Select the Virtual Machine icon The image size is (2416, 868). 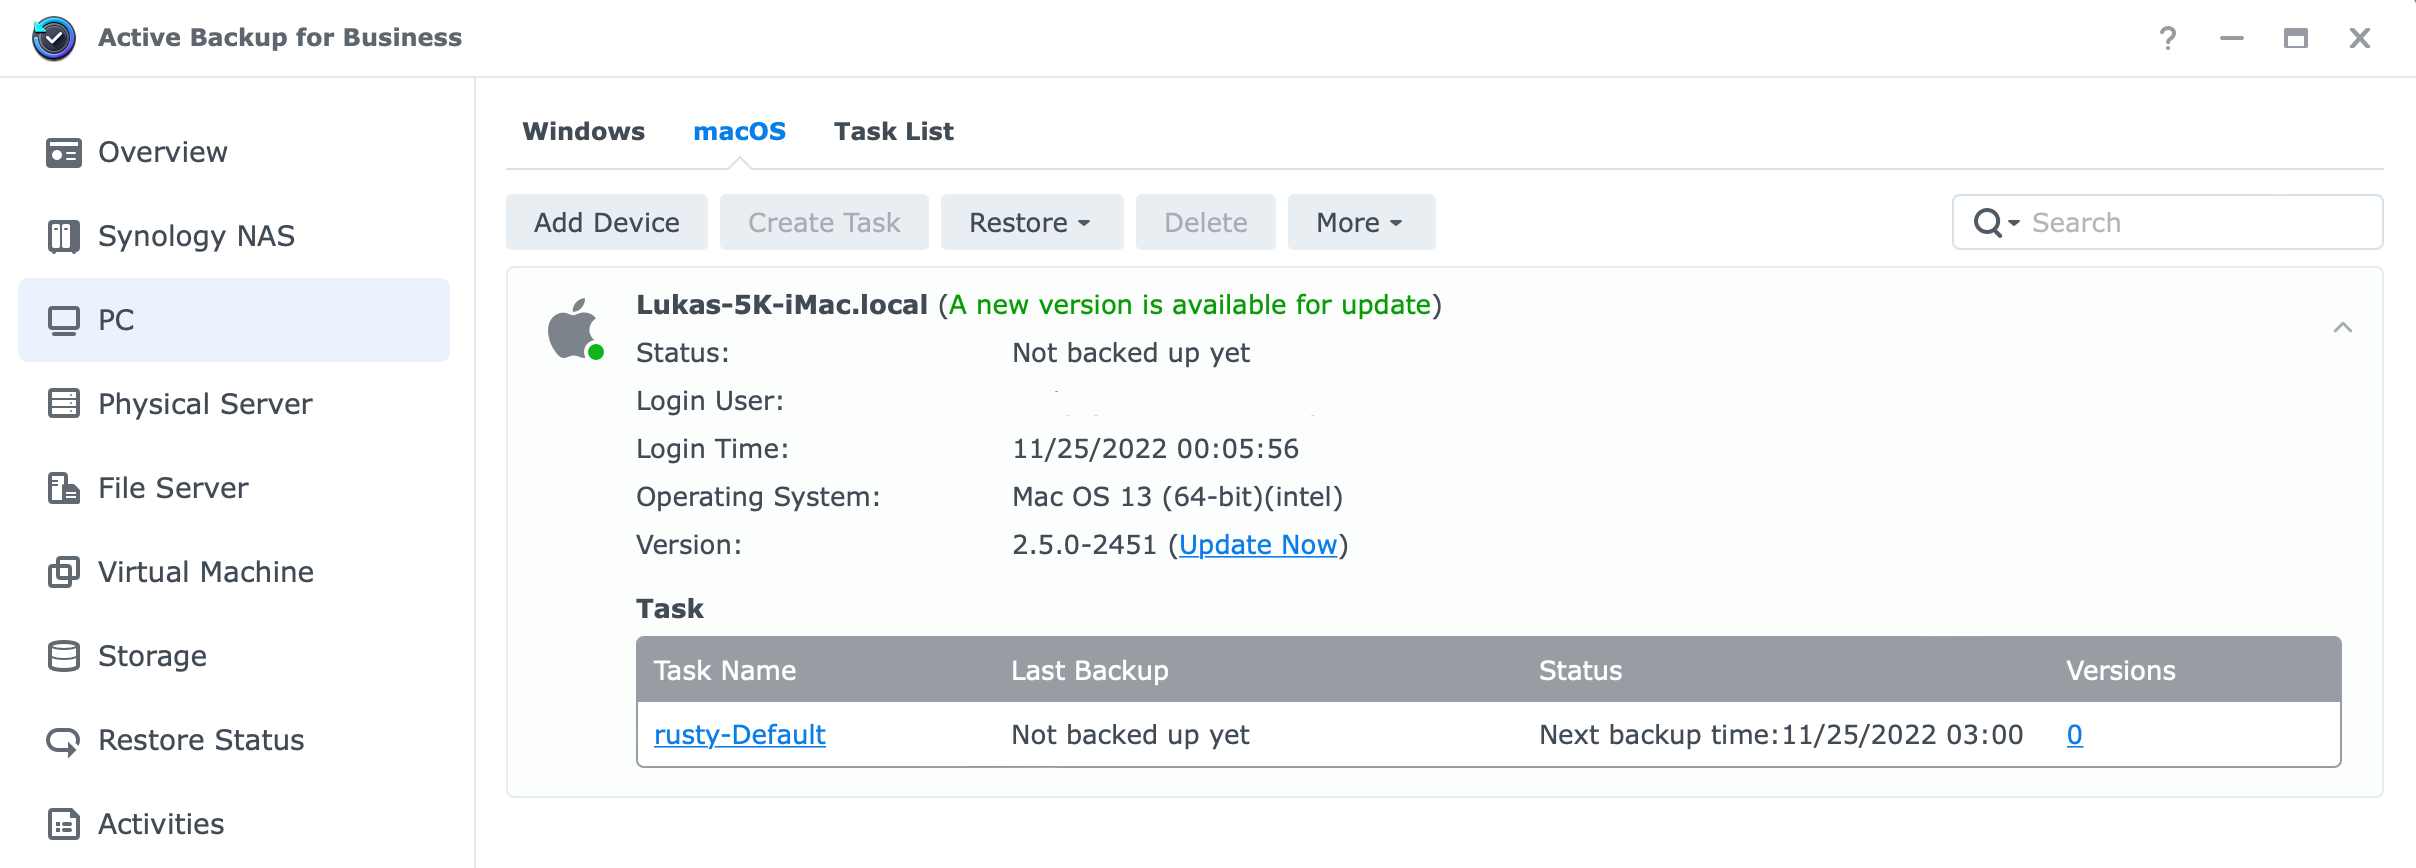click(x=64, y=572)
